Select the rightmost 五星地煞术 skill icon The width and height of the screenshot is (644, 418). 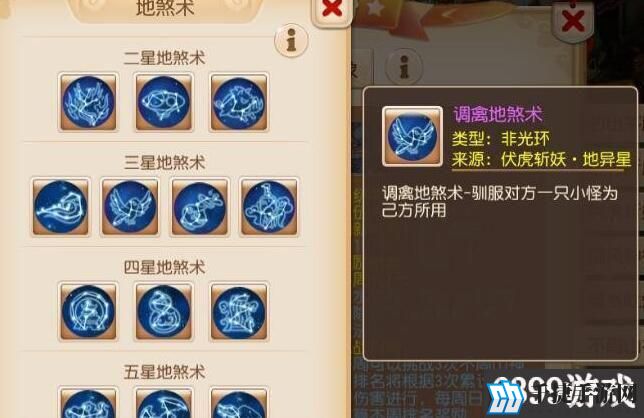[239, 403]
